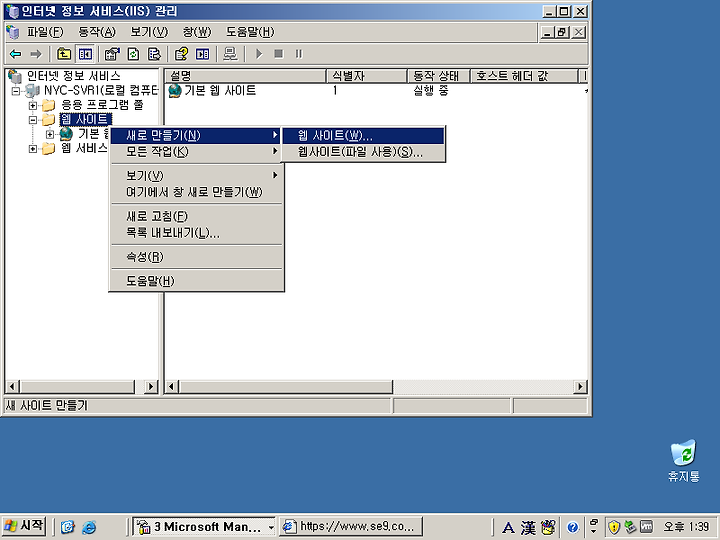Screen dimensions: 720x540
Task: Choose 속성(R) in context menu
Action: (196, 257)
